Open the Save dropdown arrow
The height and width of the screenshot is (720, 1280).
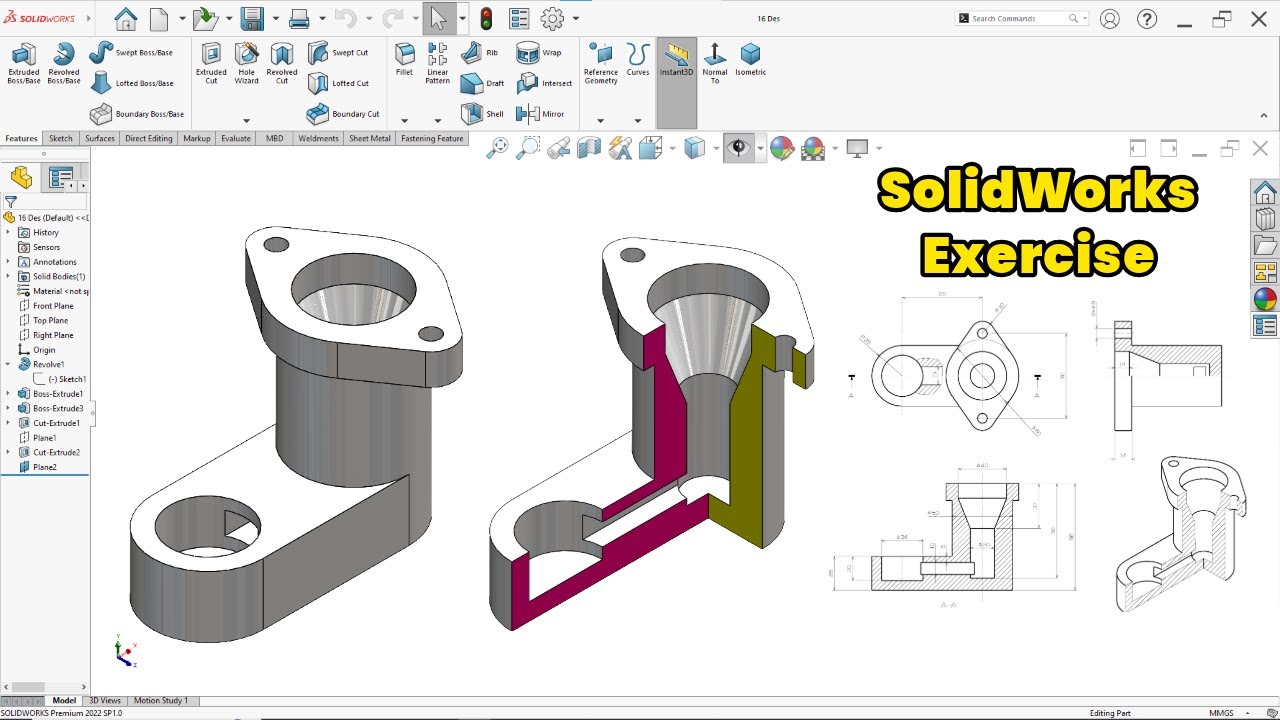click(274, 19)
